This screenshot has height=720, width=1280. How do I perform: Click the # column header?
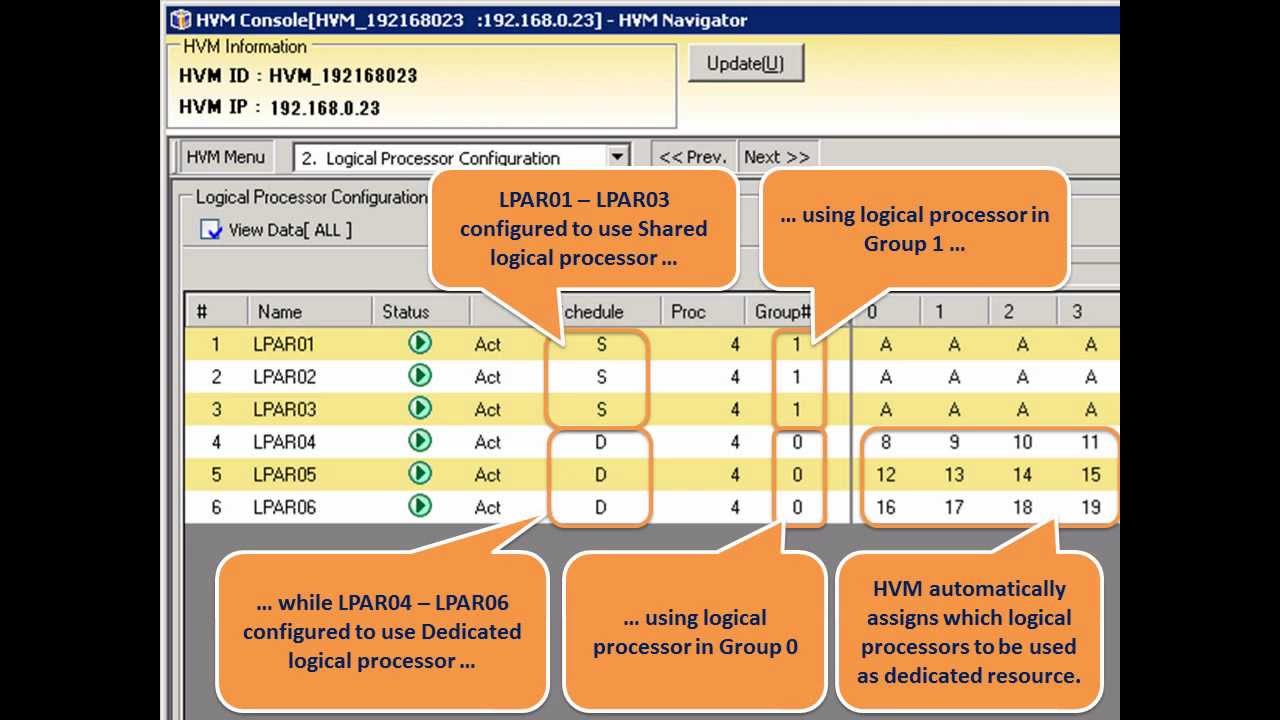pyautogui.click(x=216, y=312)
